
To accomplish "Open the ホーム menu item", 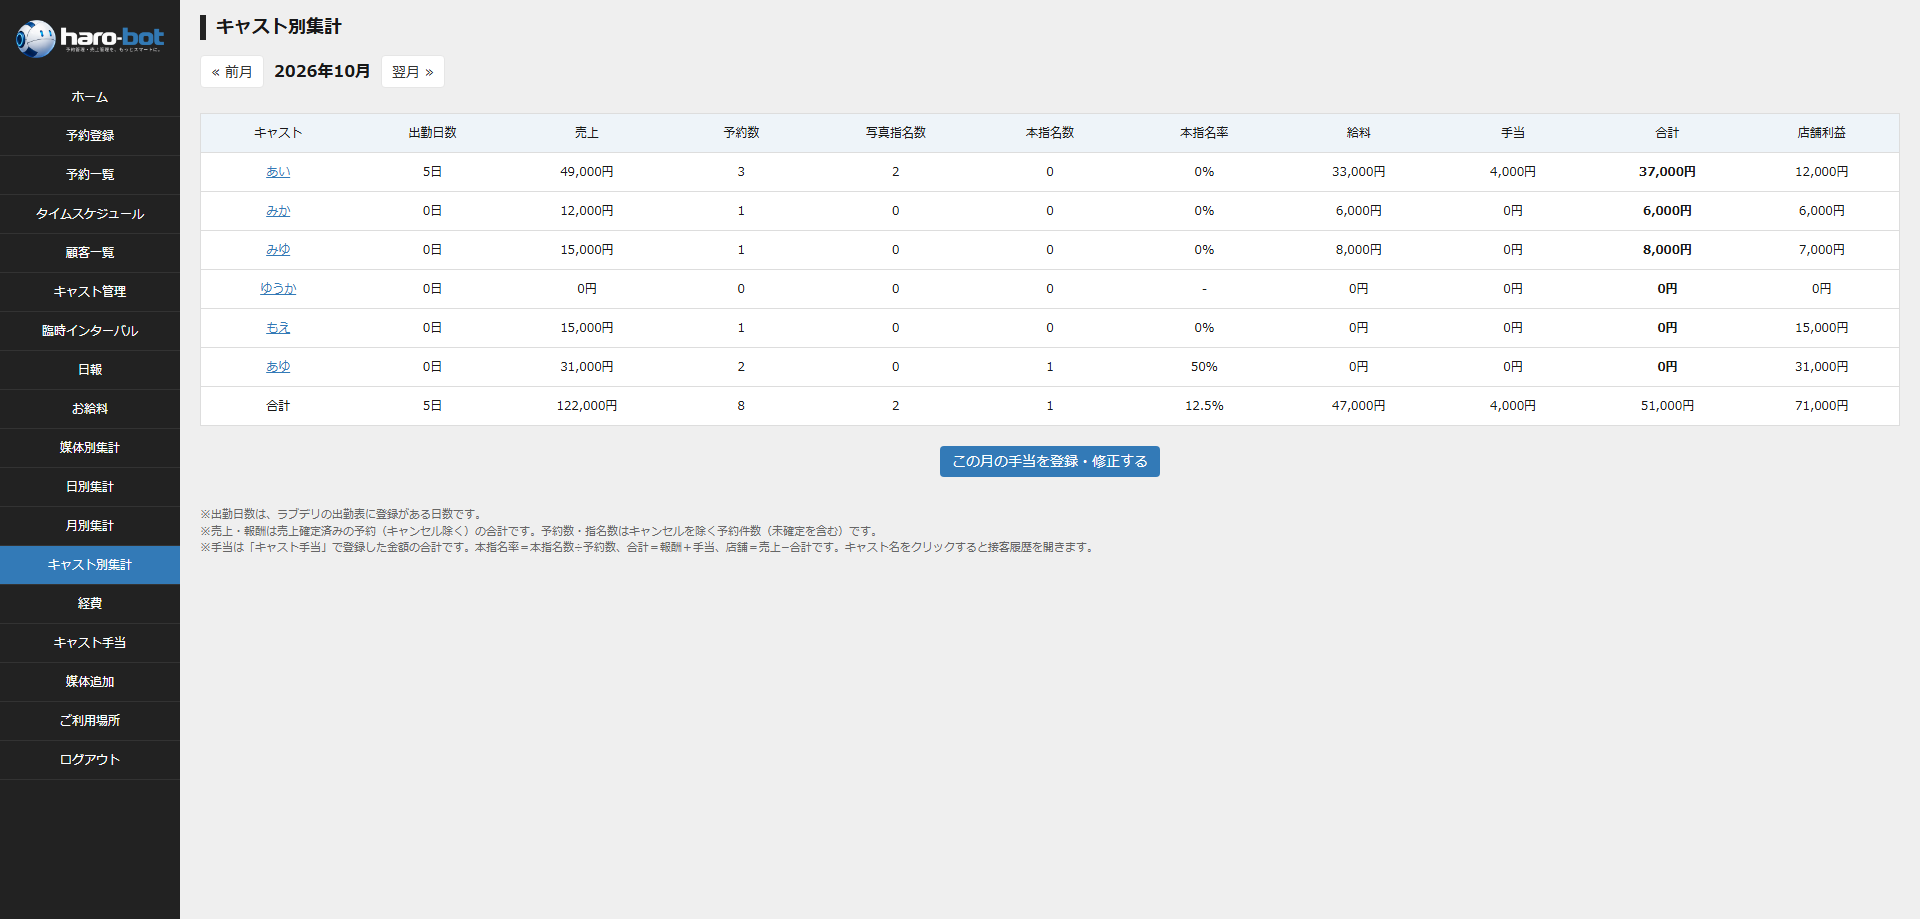I will pos(90,97).
